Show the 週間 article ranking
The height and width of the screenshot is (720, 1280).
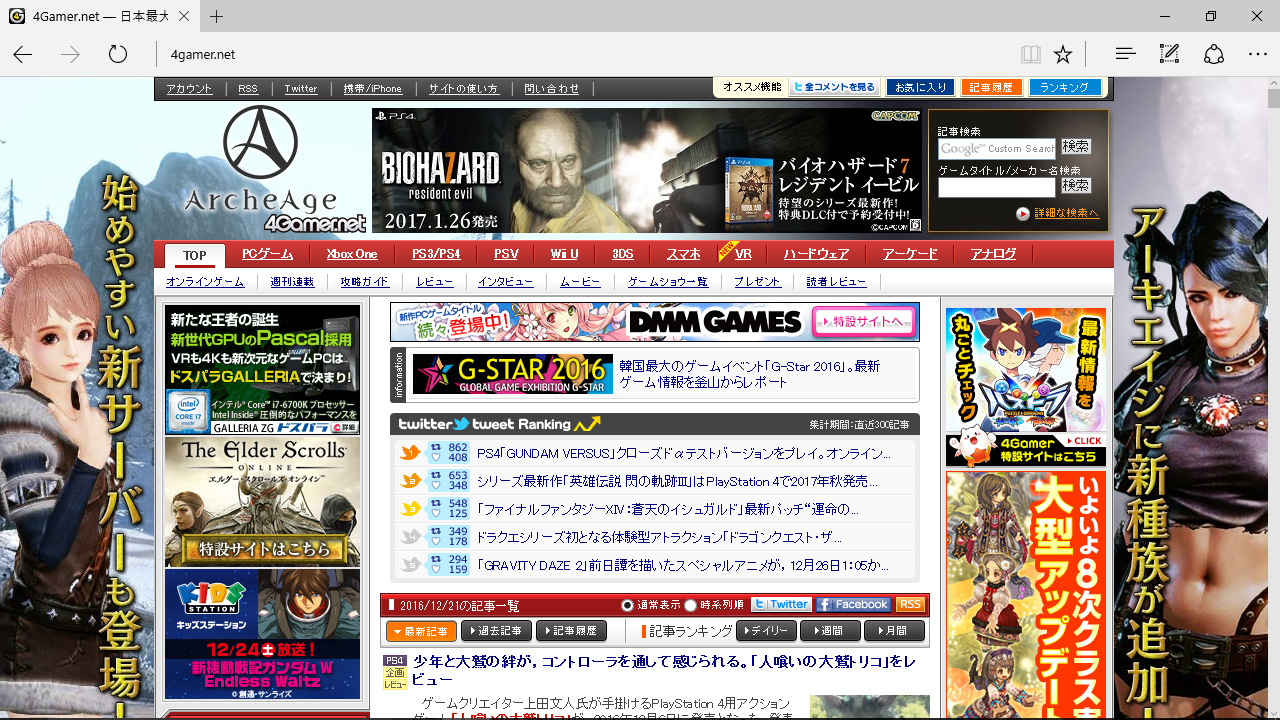point(830,631)
